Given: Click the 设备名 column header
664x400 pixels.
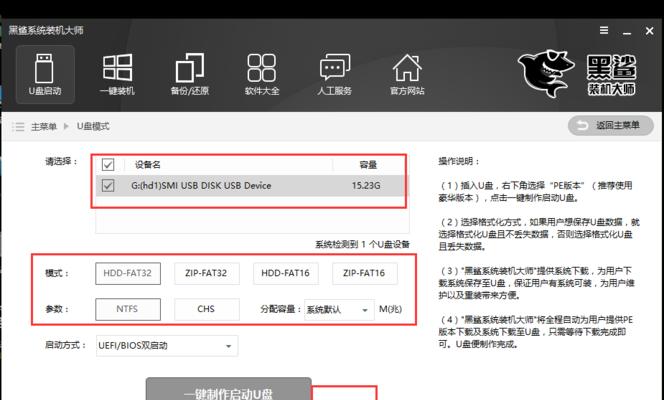Looking at the screenshot, I should coord(148,165).
